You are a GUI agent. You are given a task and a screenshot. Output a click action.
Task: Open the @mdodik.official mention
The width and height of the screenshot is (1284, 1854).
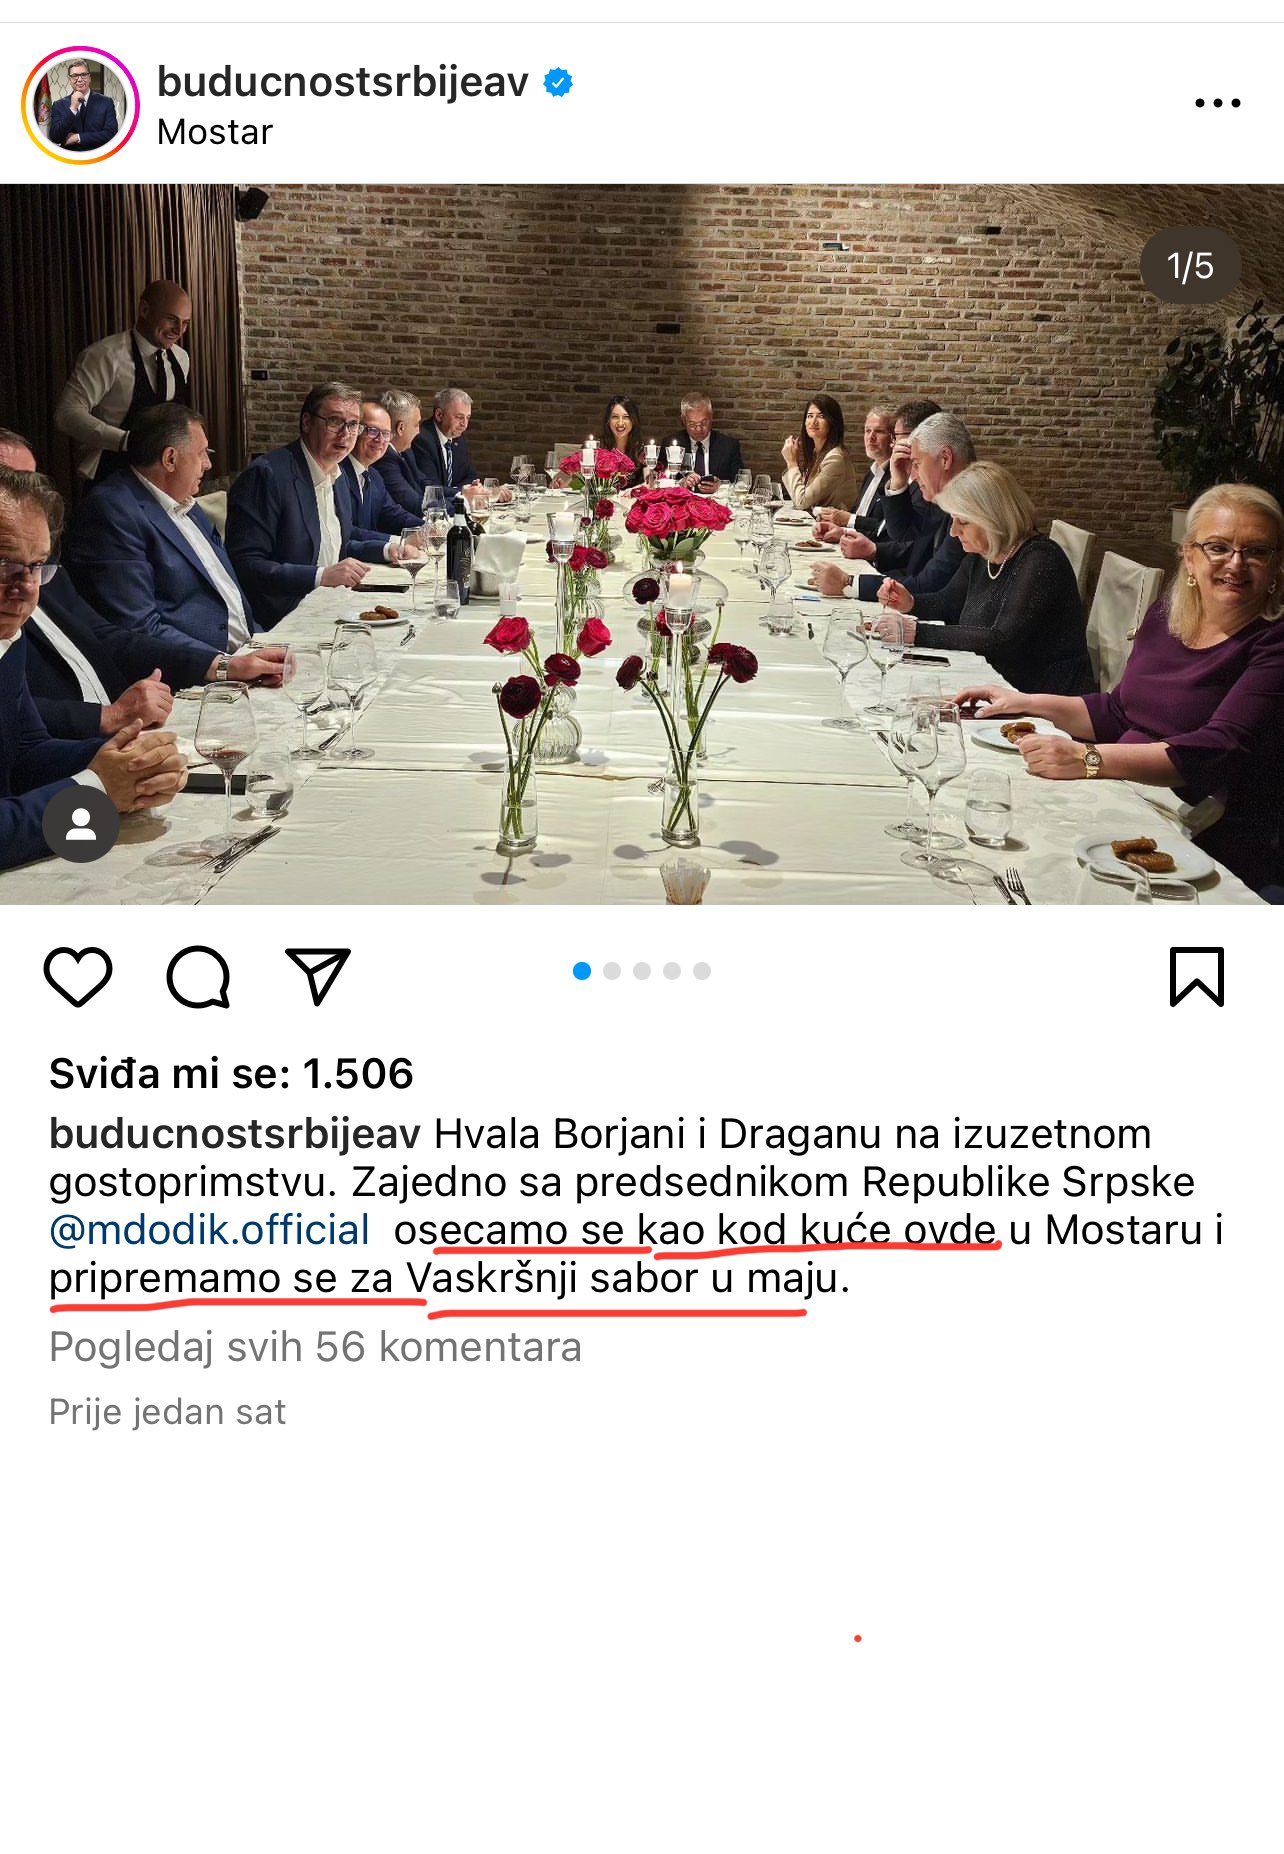210,1230
